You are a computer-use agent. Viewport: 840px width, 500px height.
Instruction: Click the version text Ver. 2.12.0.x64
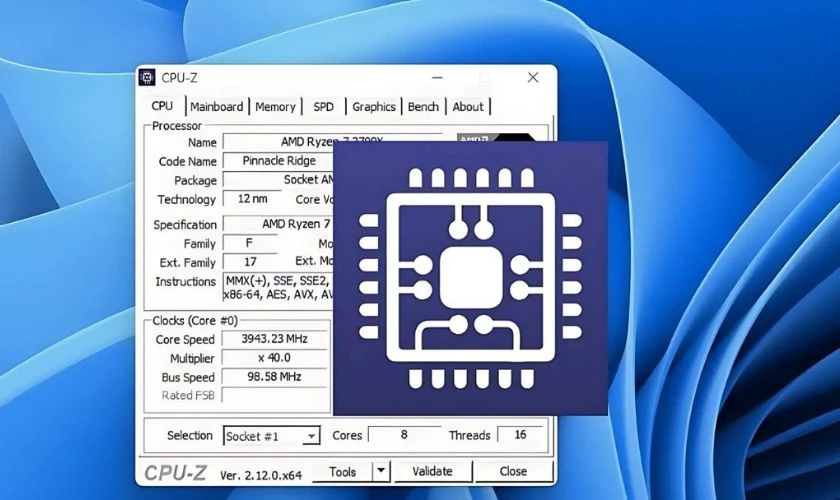coord(261,475)
